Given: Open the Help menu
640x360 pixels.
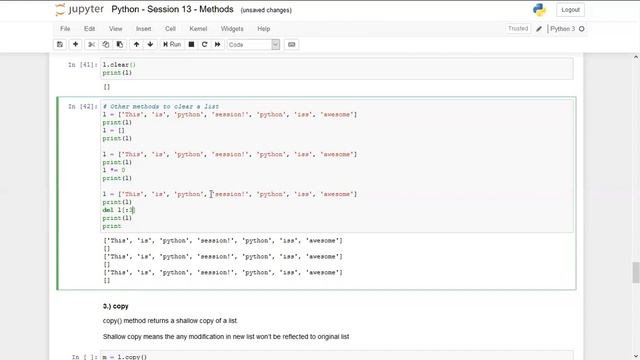Looking at the screenshot, I should click(264, 29).
